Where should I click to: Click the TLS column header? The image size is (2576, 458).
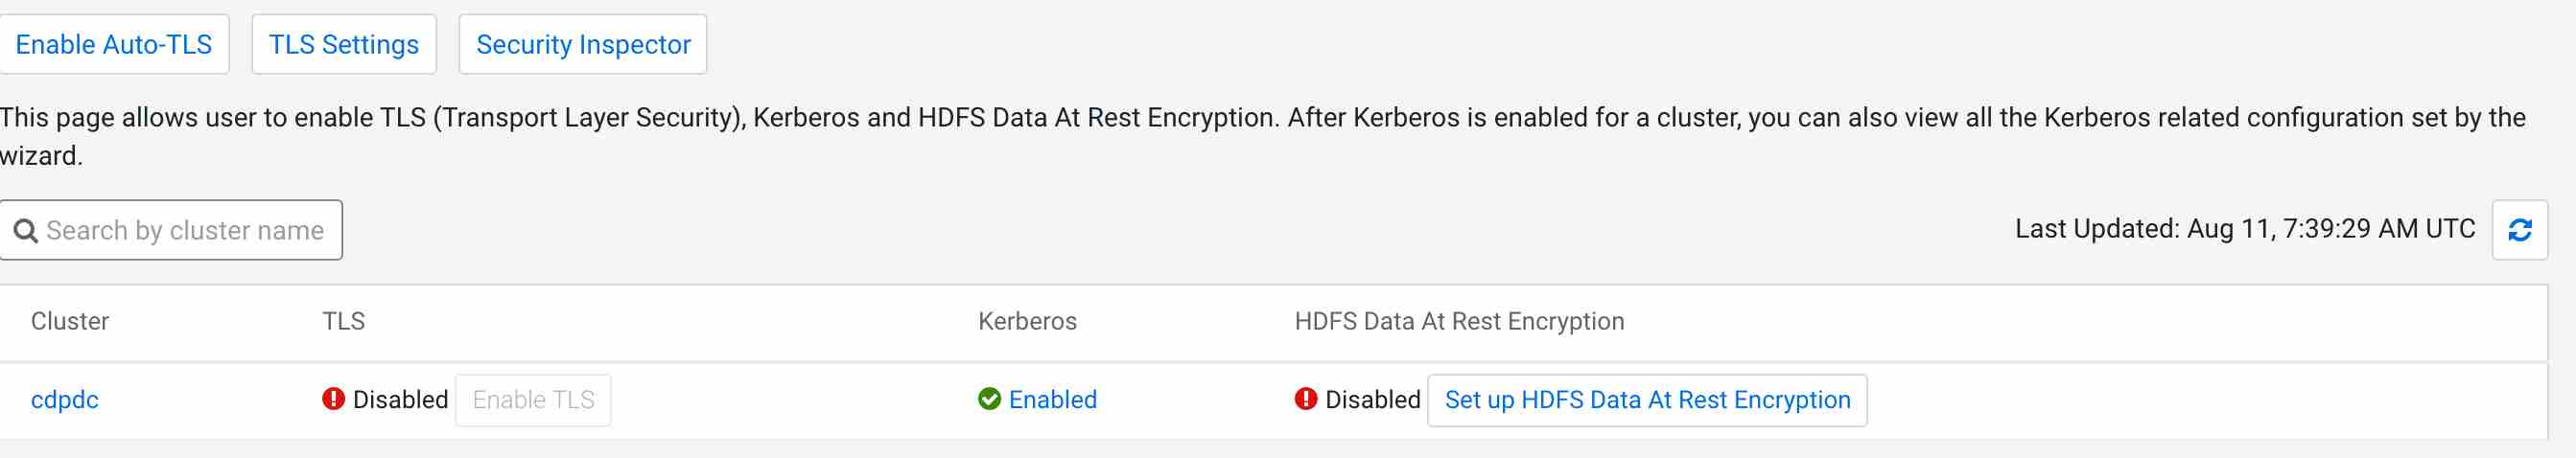pos(343,321)
